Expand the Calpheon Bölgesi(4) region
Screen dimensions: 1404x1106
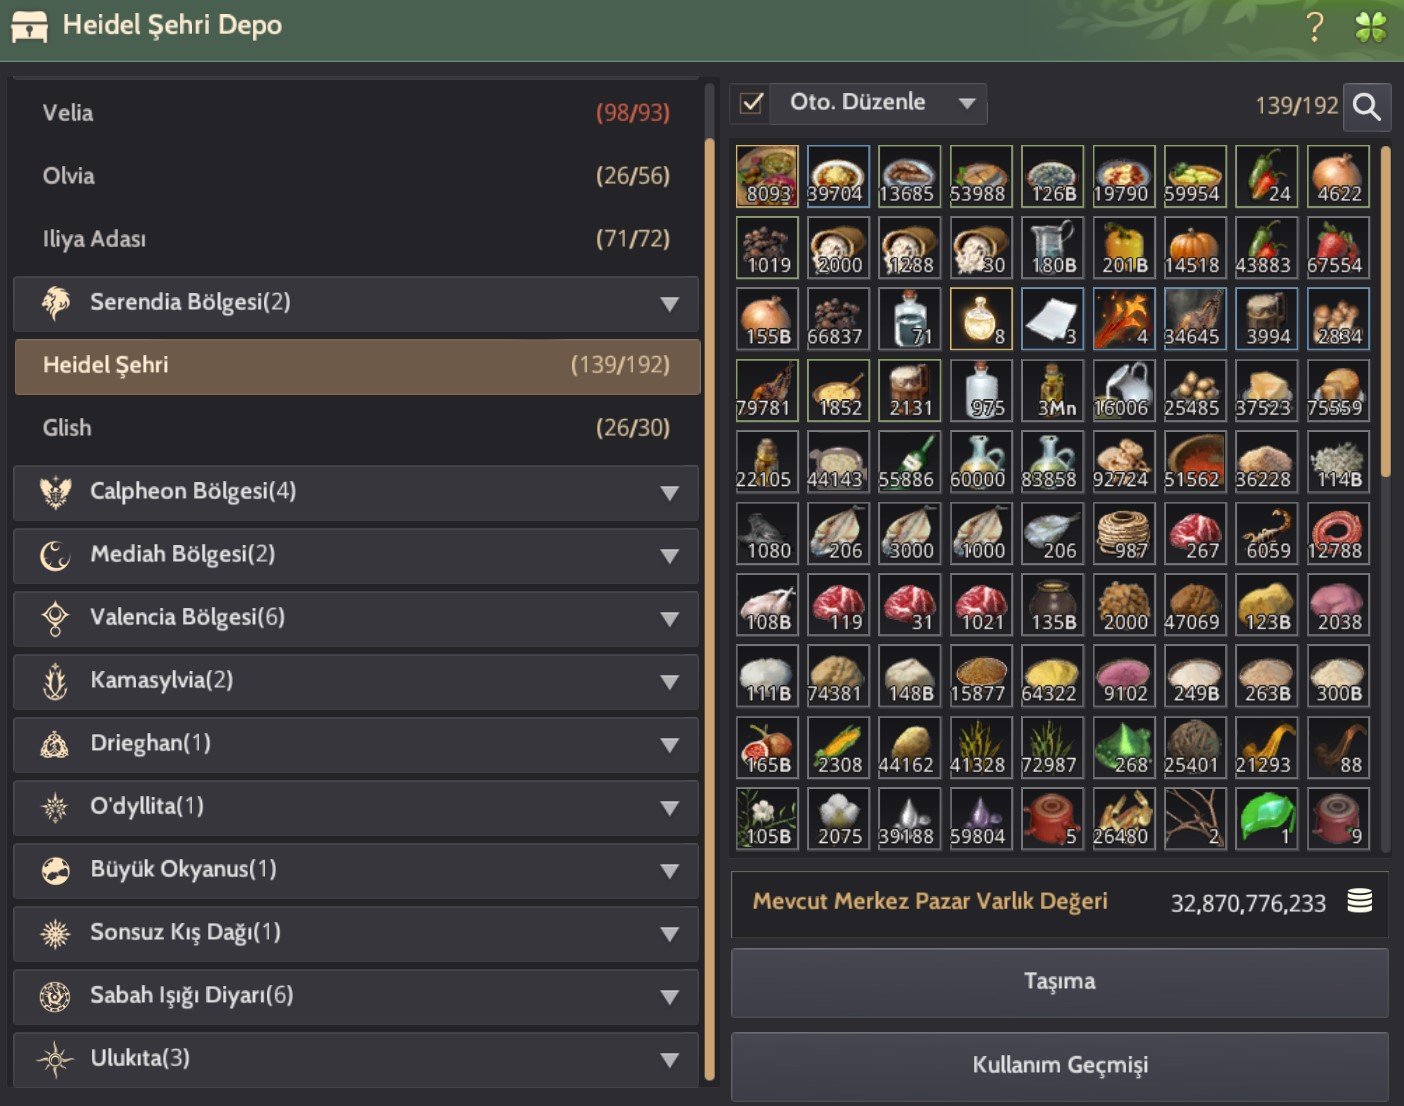coord(356,492)
